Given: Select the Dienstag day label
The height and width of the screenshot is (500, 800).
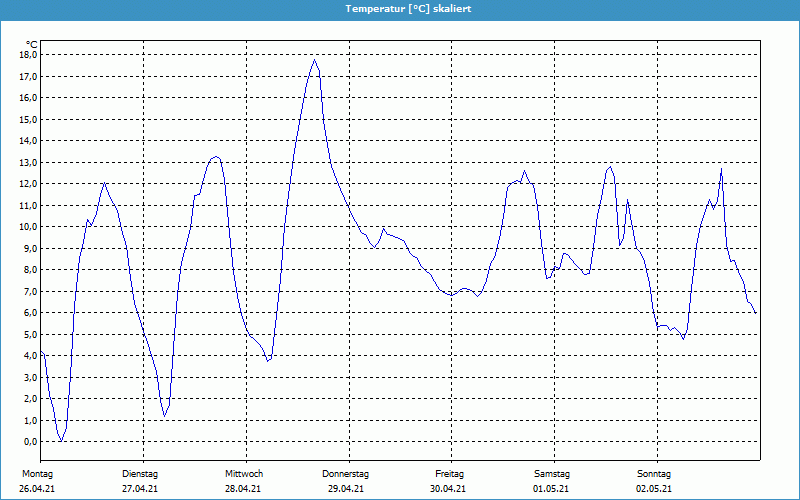Looking at the screenshot, I should (x=141, y=474).
